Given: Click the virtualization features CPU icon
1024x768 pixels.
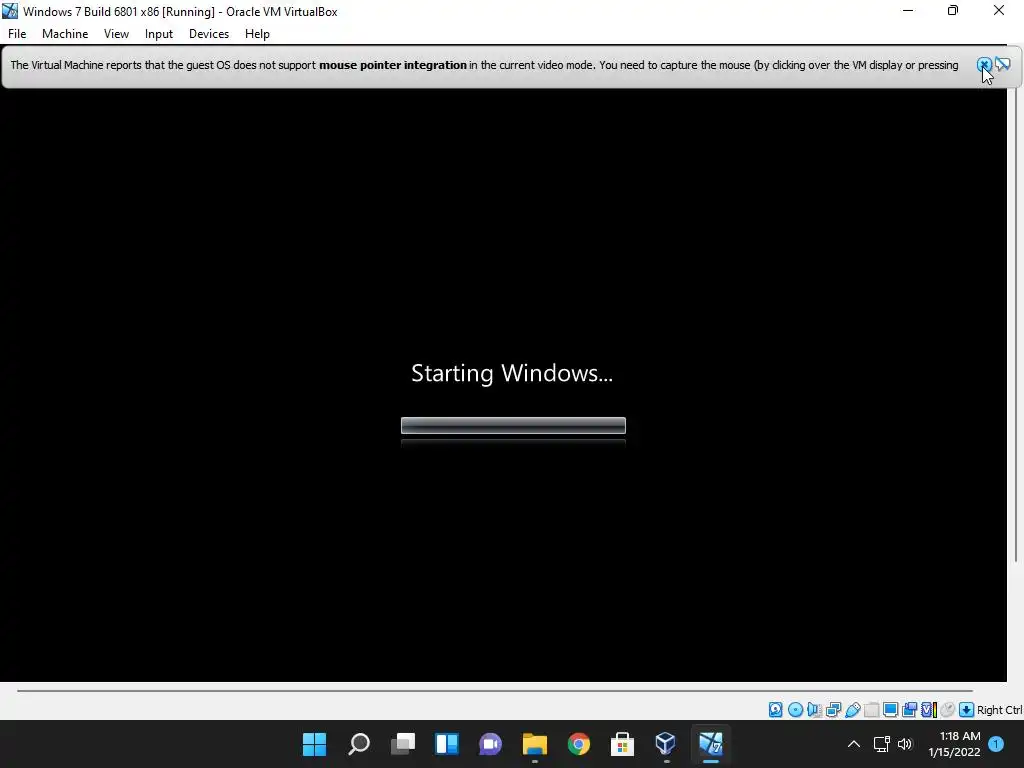Looking at the screenshot, I should (929, 710).
